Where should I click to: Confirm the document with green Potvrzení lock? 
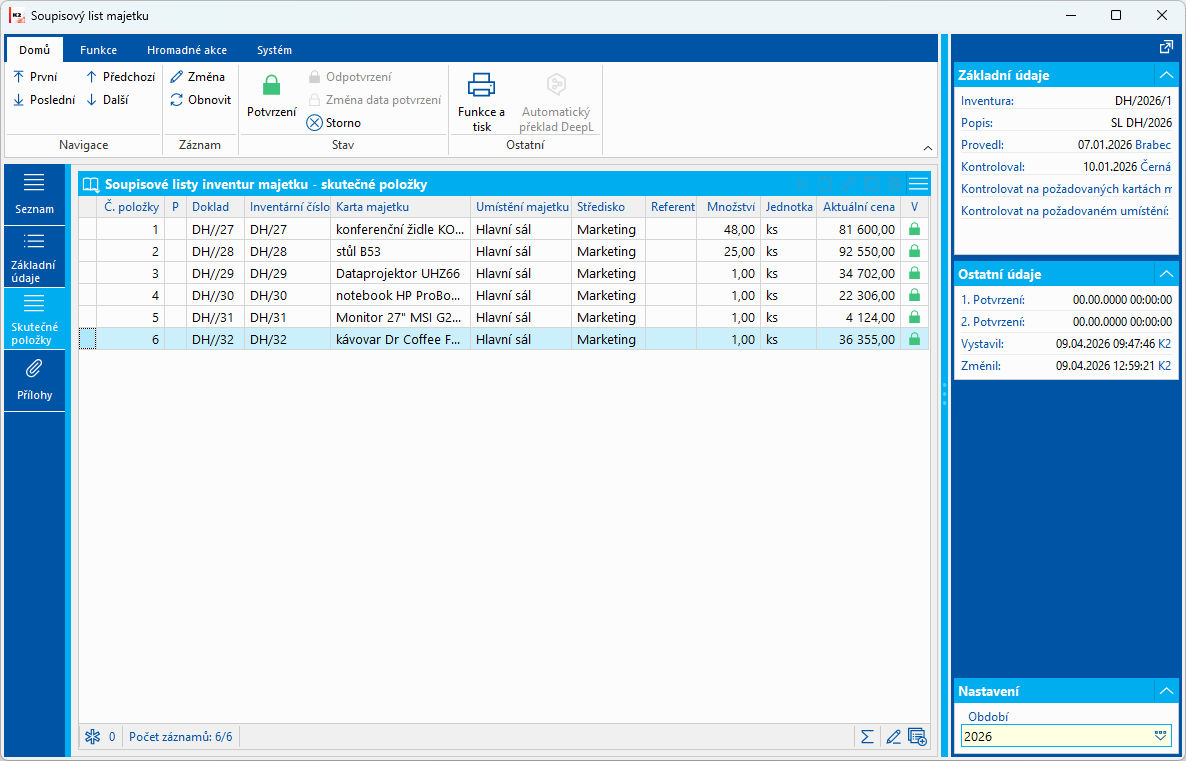tap(272, 96)
